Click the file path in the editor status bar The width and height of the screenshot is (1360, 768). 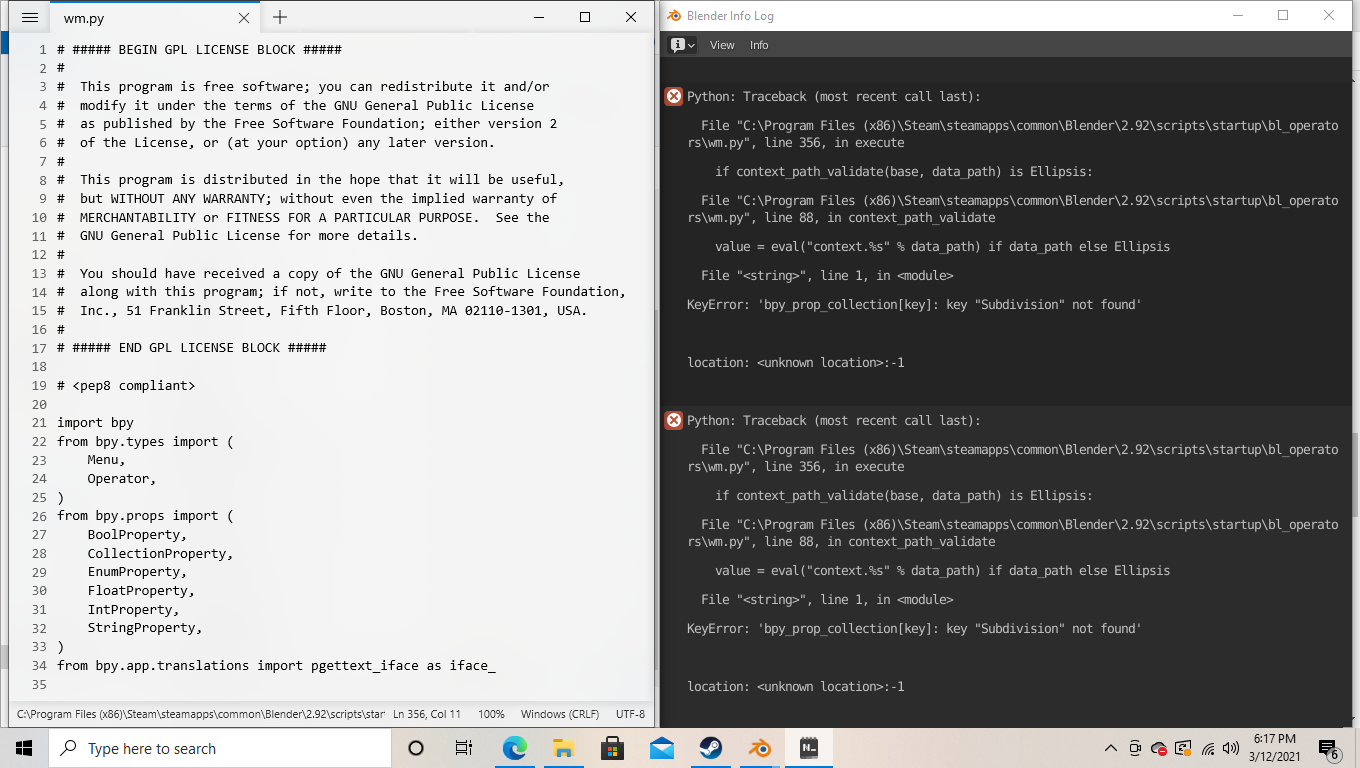pyautogui.click(x=201, y=714)
